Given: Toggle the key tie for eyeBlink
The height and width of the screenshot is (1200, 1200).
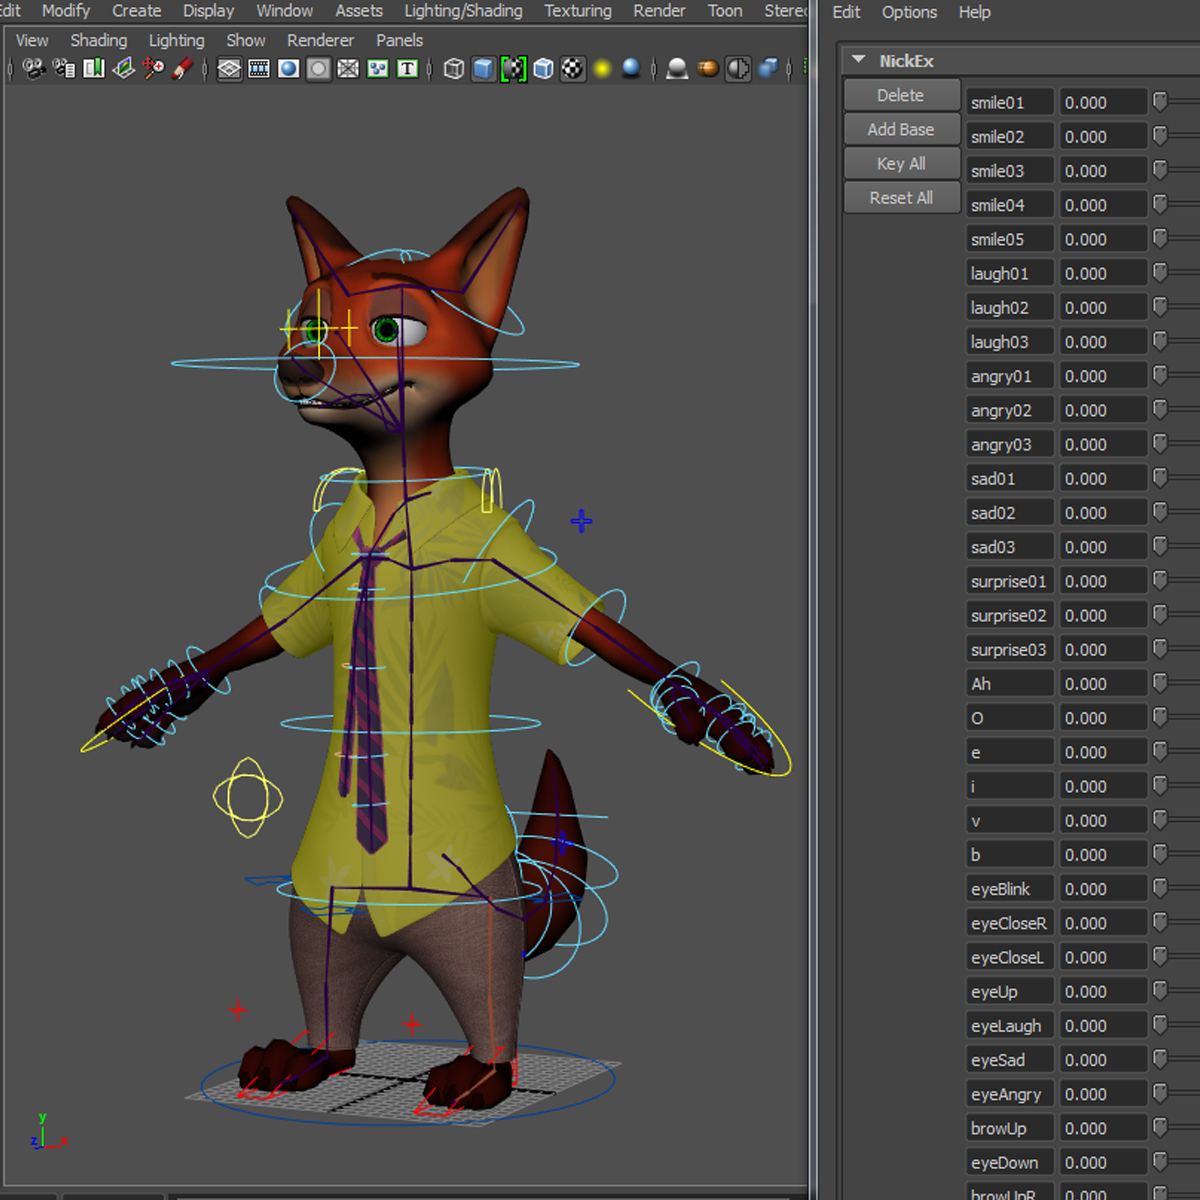Looking at the screenshot, I should tap(1160, 888).
